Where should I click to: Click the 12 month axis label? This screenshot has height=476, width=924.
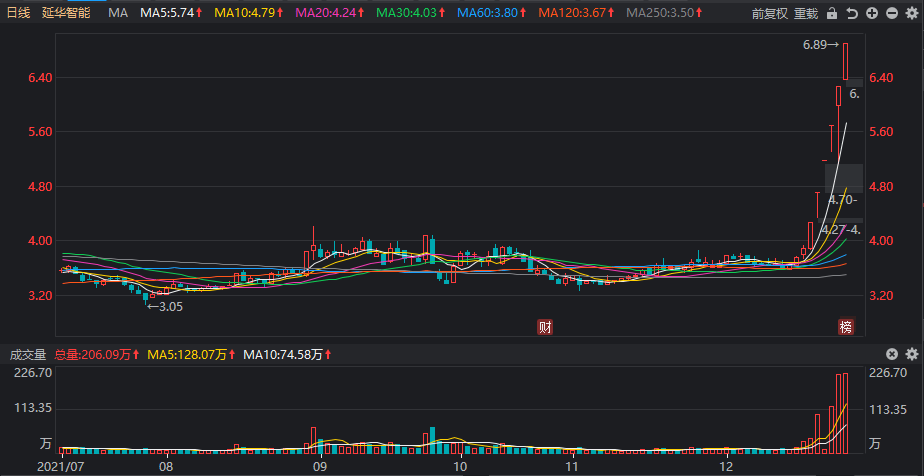coord(727,466)
